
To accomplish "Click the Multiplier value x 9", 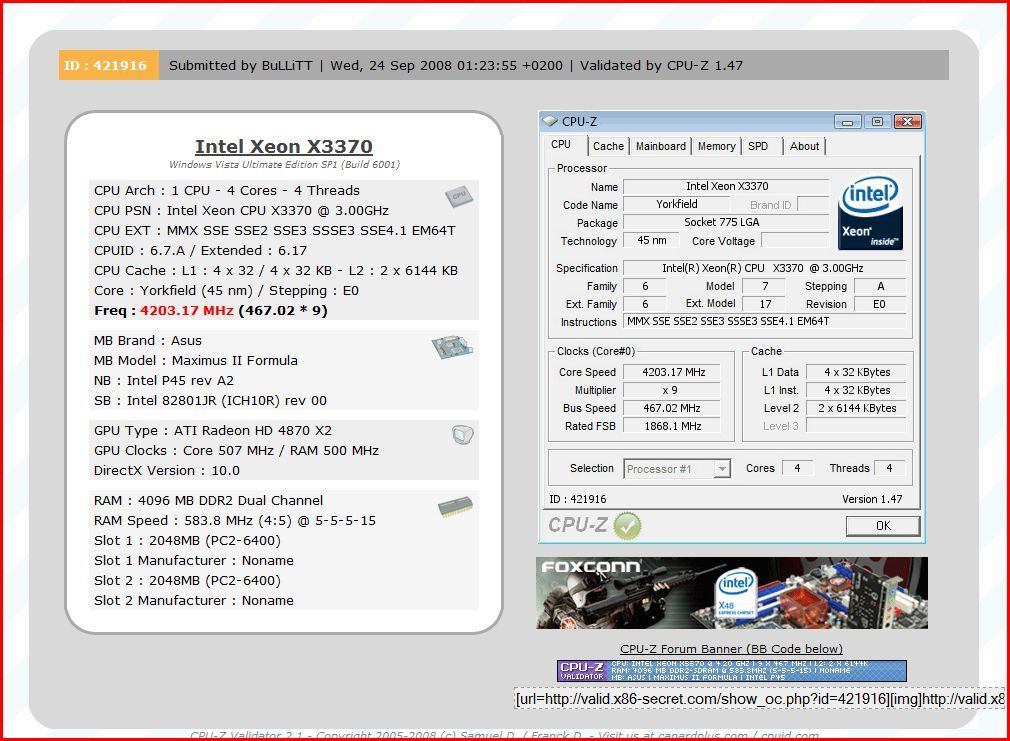I will [x=672, y=390].
